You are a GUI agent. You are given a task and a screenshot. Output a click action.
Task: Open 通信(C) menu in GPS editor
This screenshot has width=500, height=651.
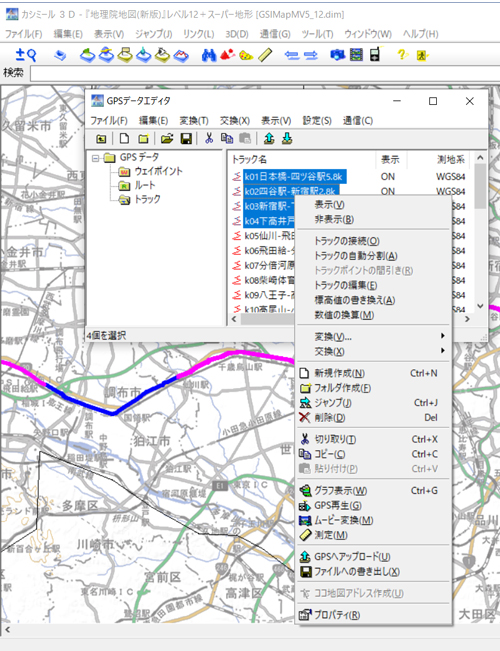click(x=358, y=120)
